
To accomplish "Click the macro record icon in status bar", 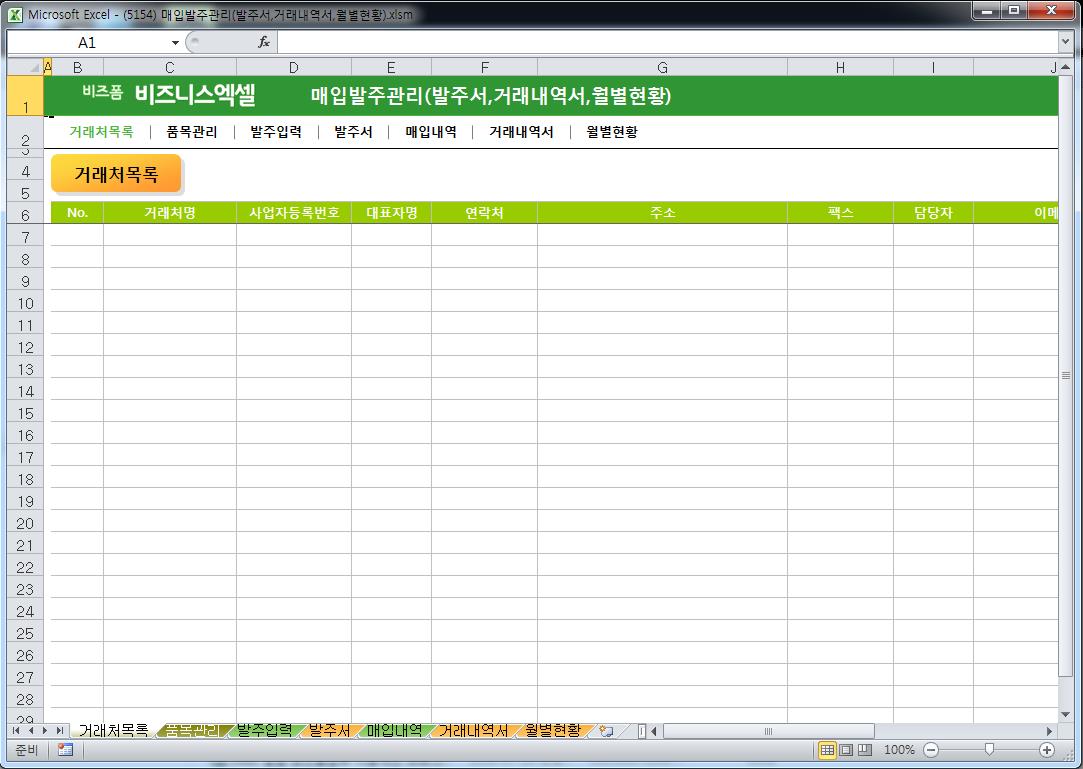I will click(x=65, y=750).
